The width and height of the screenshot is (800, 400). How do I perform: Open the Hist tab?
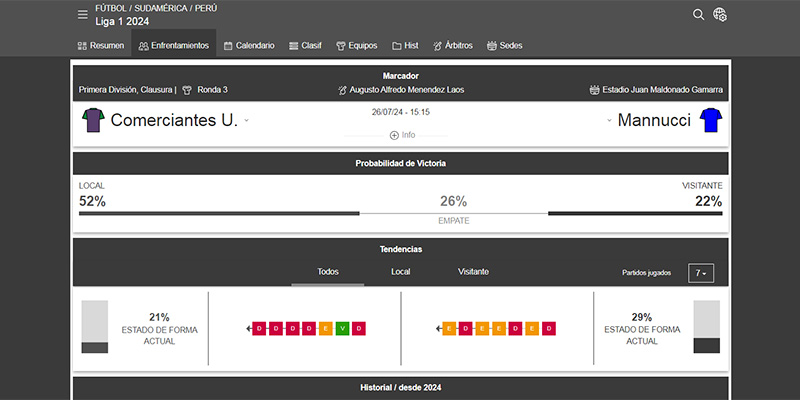click(x=405, y=45)
